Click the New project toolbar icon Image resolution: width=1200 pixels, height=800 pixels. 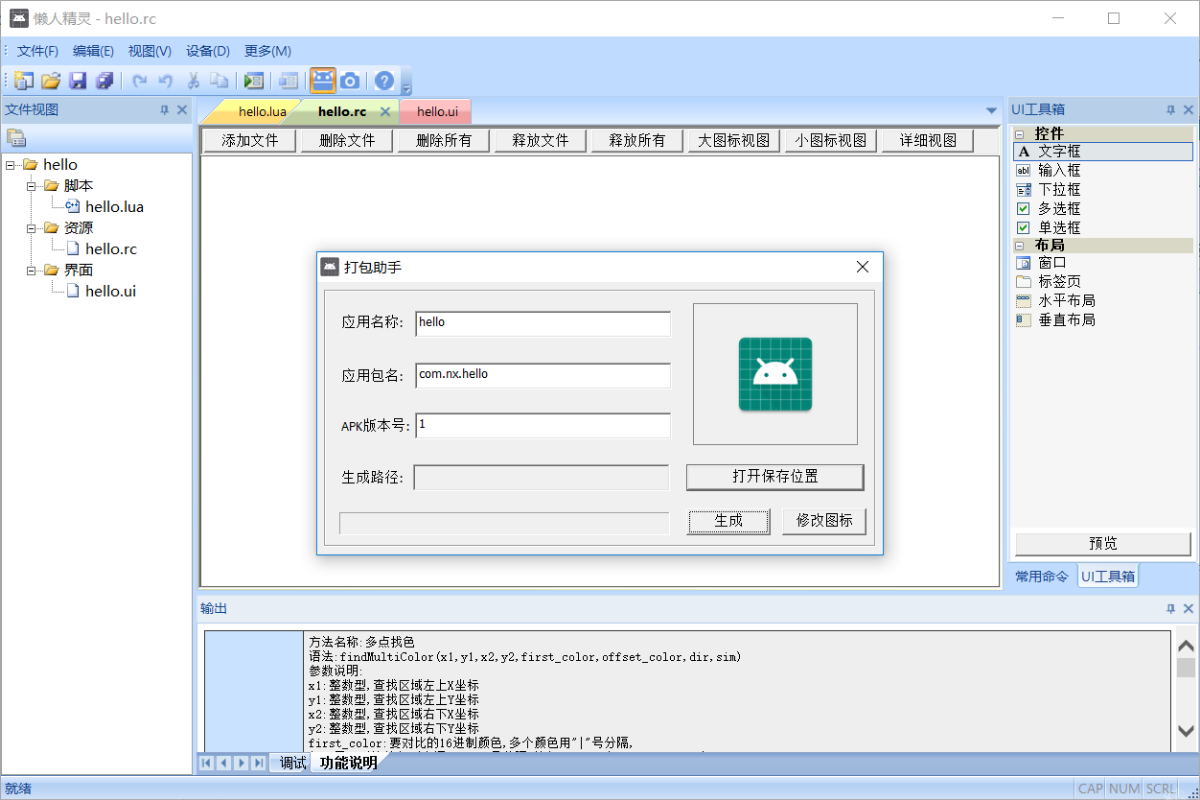pyautogui.click(x=24, y=81)
